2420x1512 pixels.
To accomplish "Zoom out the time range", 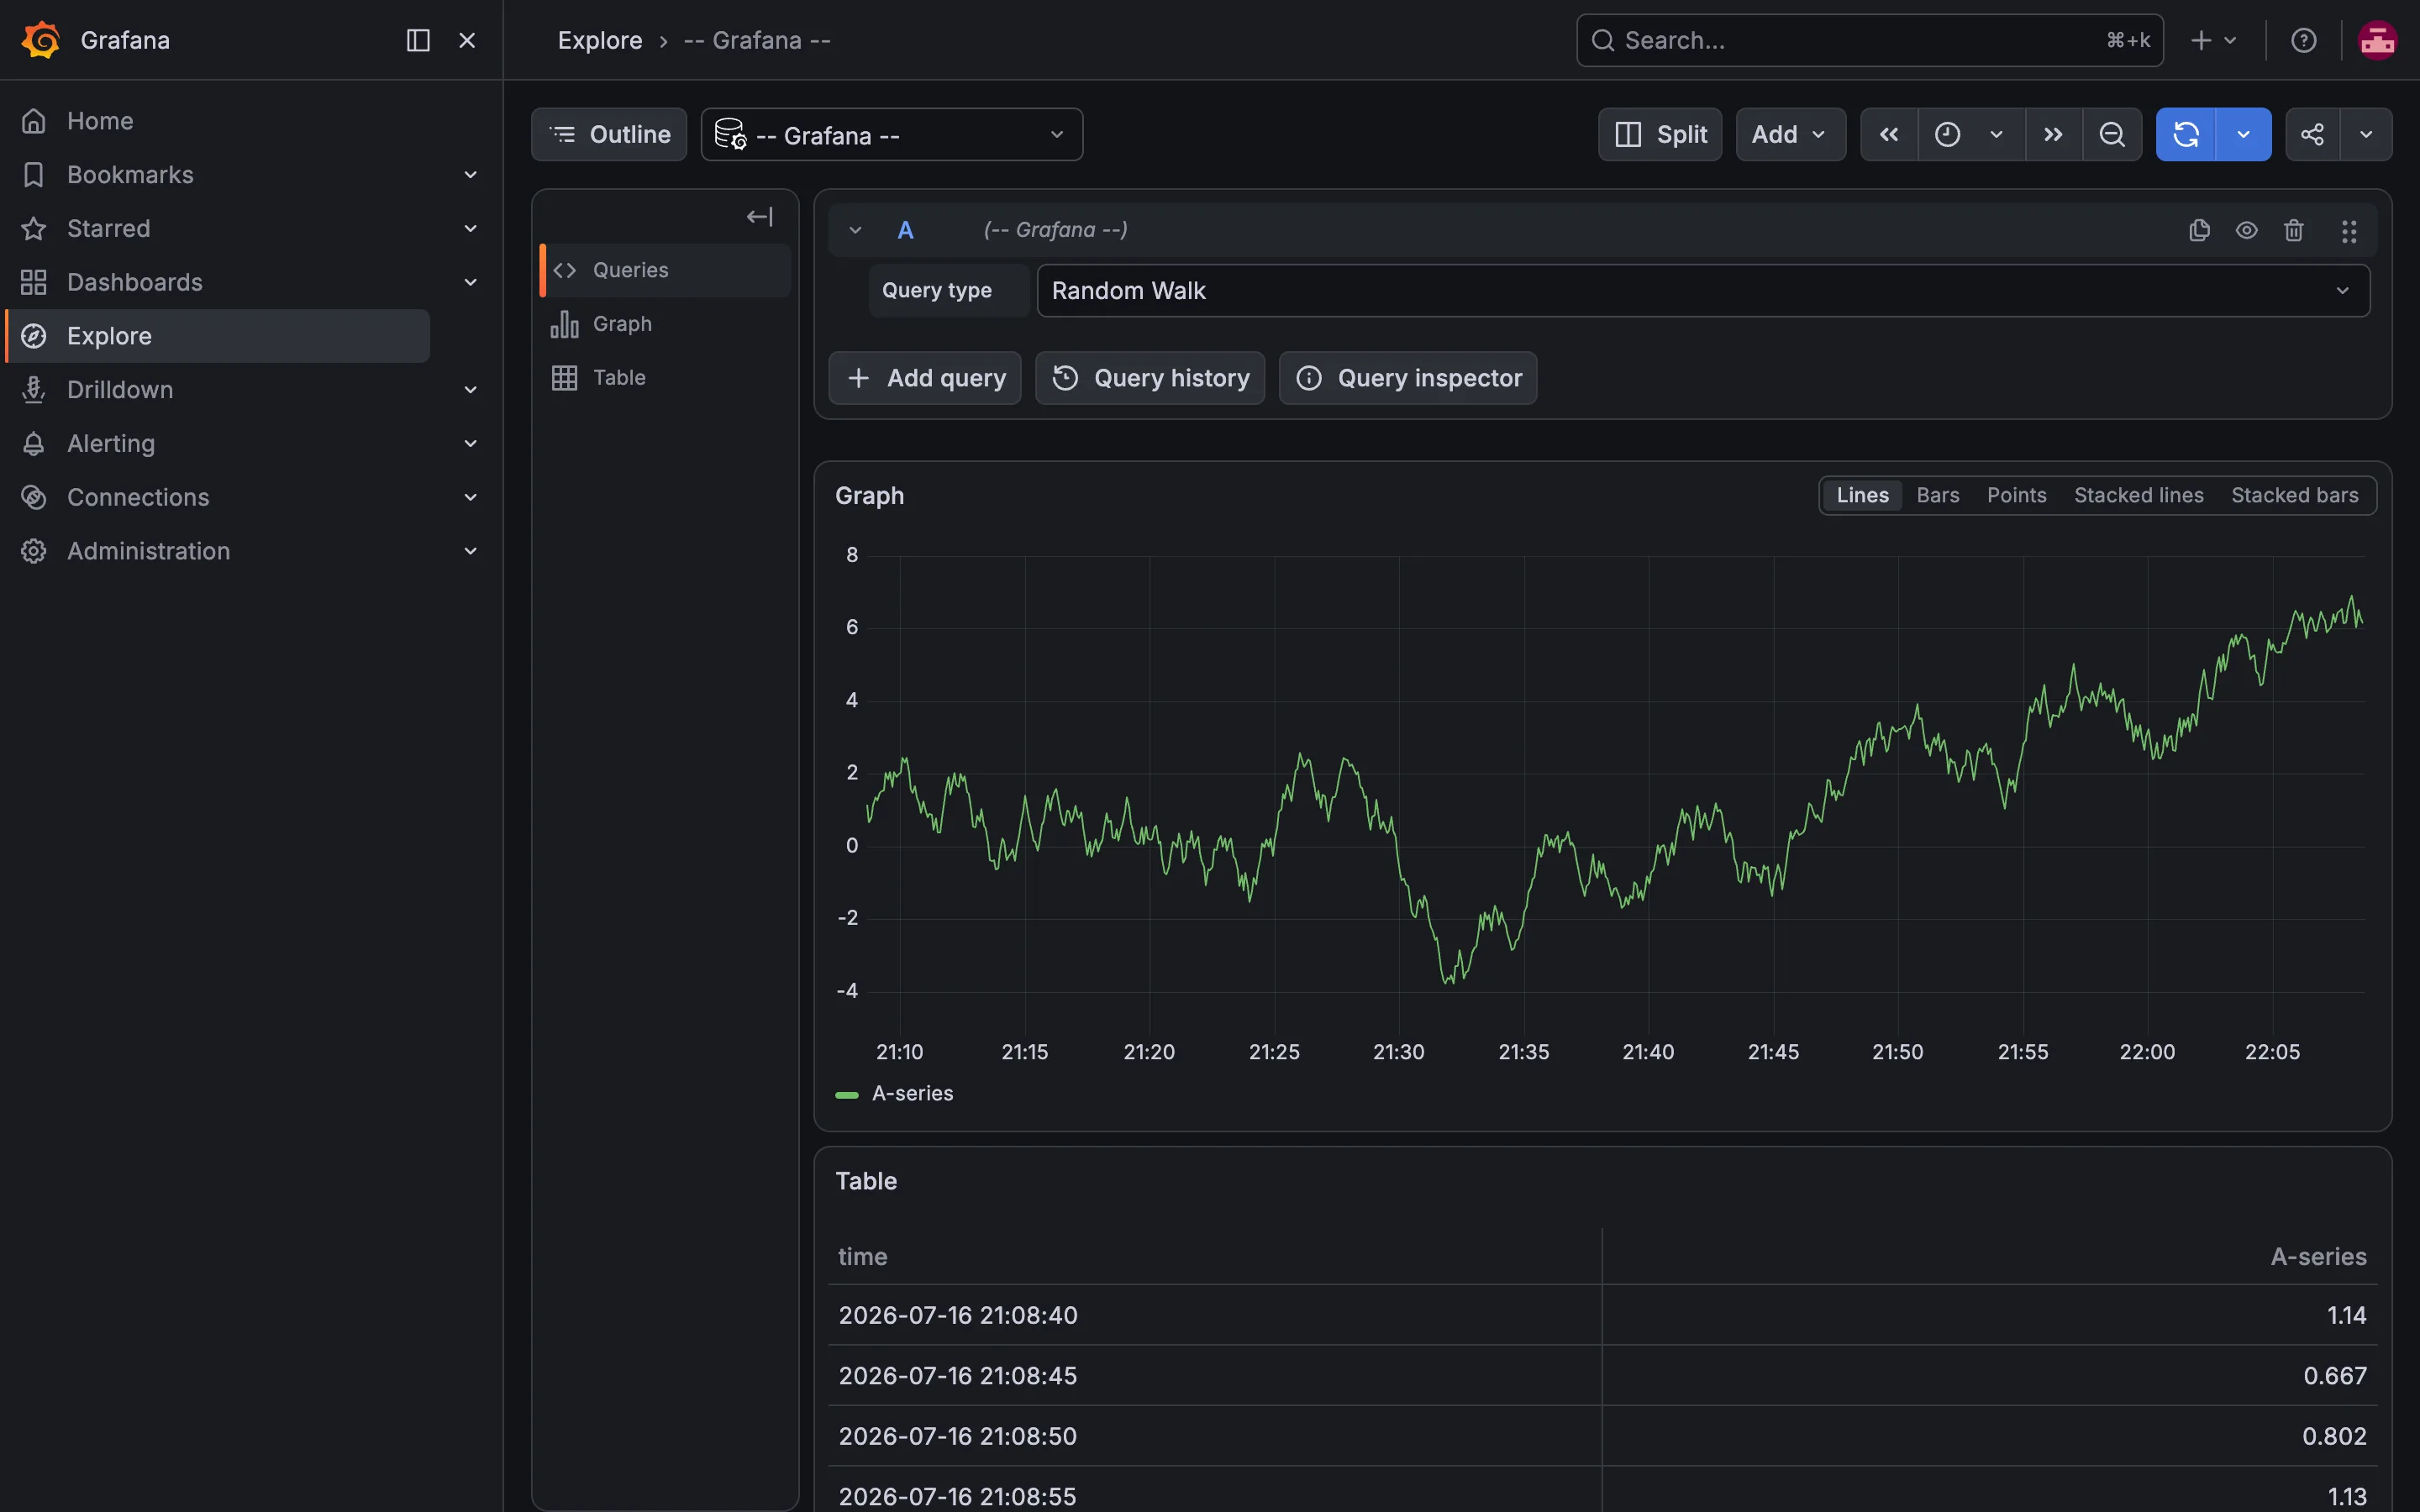I will pyautogui.click(x=2112, y=134).
